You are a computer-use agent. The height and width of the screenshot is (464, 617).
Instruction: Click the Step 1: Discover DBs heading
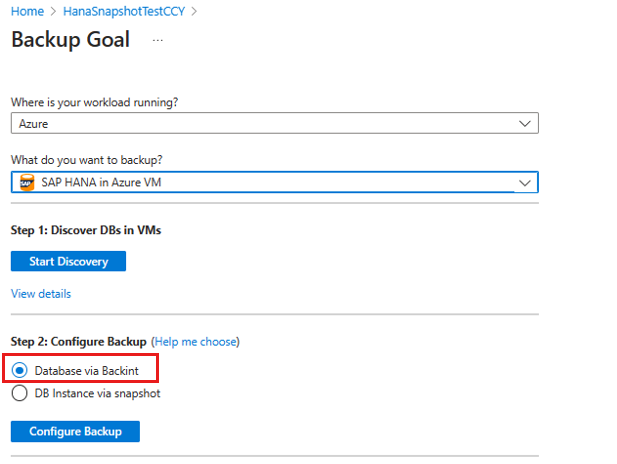click(86, 230)
